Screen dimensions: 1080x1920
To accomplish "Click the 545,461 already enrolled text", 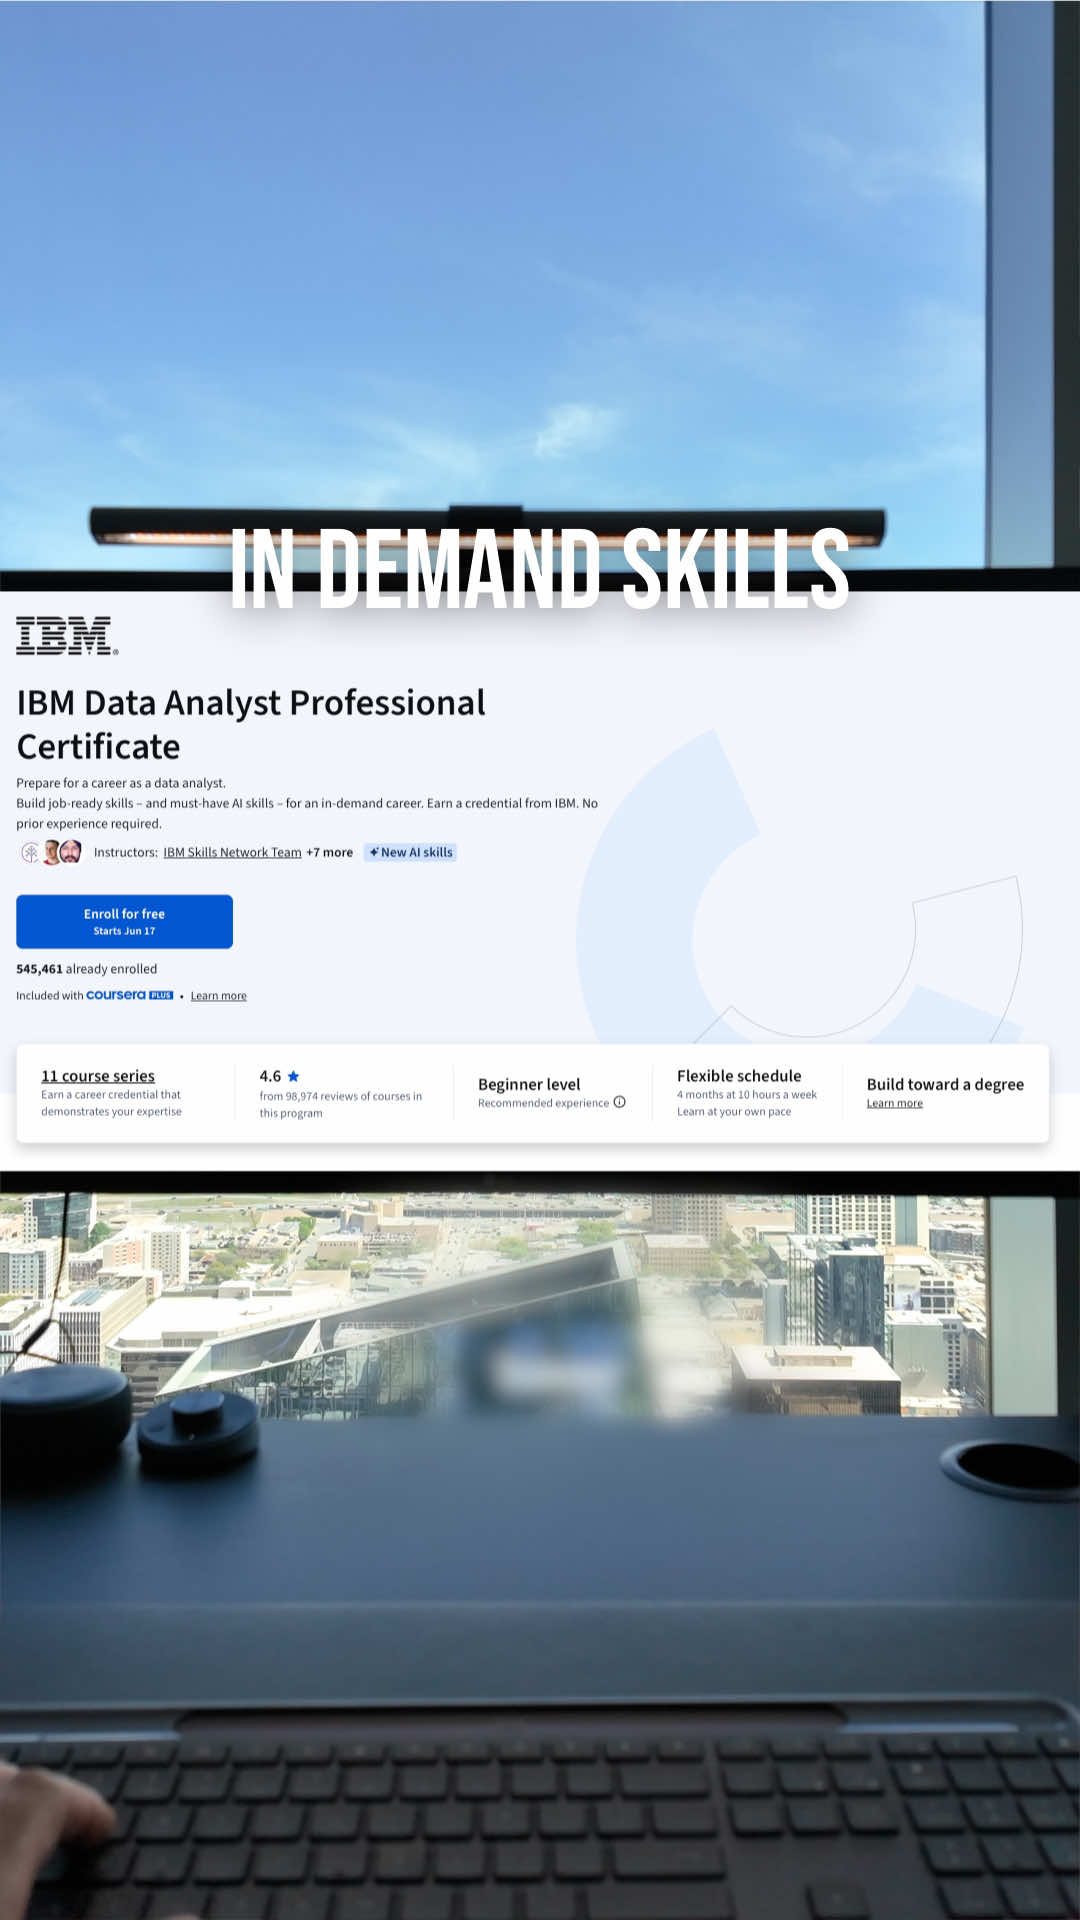I will 86,969.
